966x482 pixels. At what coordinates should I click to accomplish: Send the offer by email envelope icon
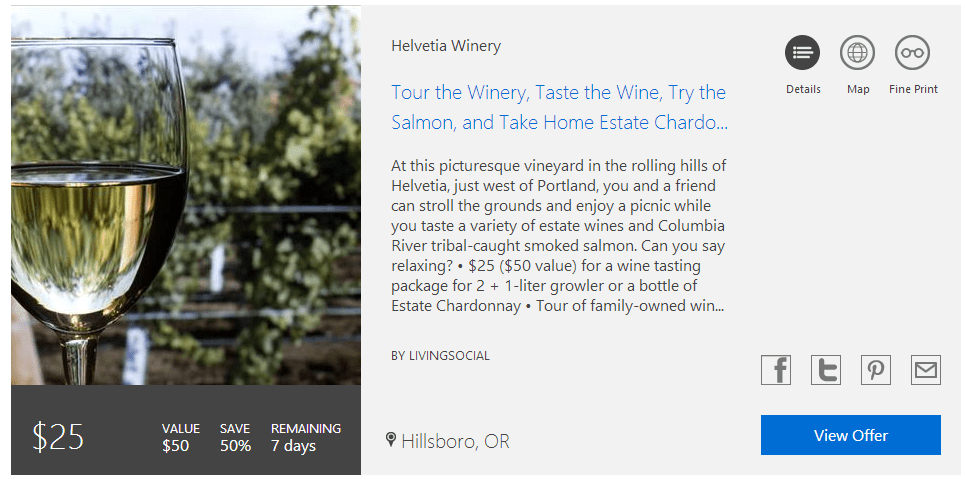(926, 370)
